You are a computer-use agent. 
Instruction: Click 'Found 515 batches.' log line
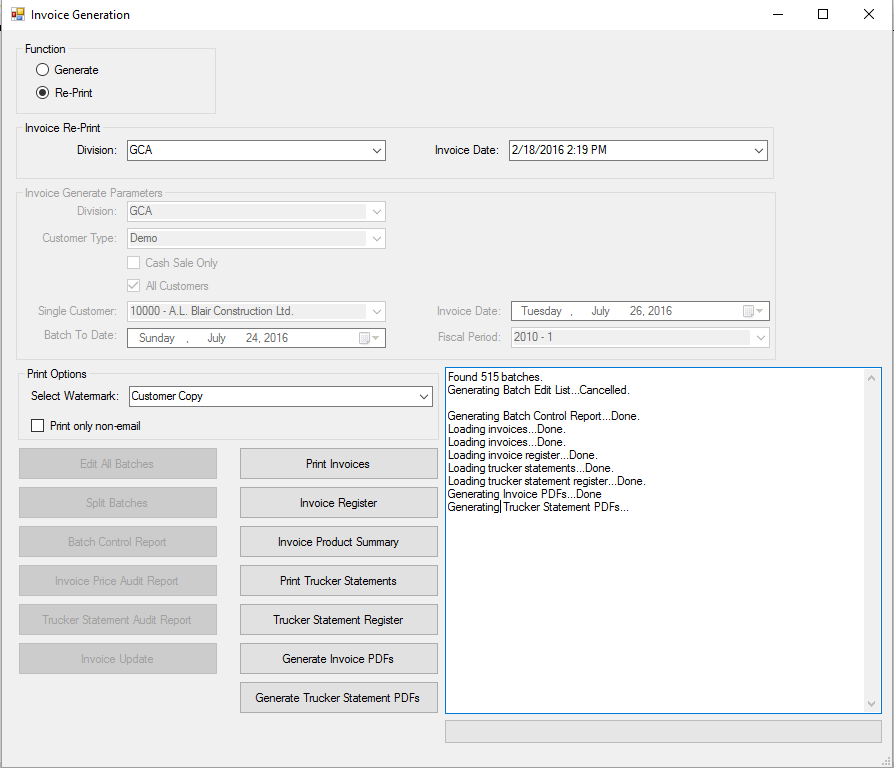click(x=495, y=377)
